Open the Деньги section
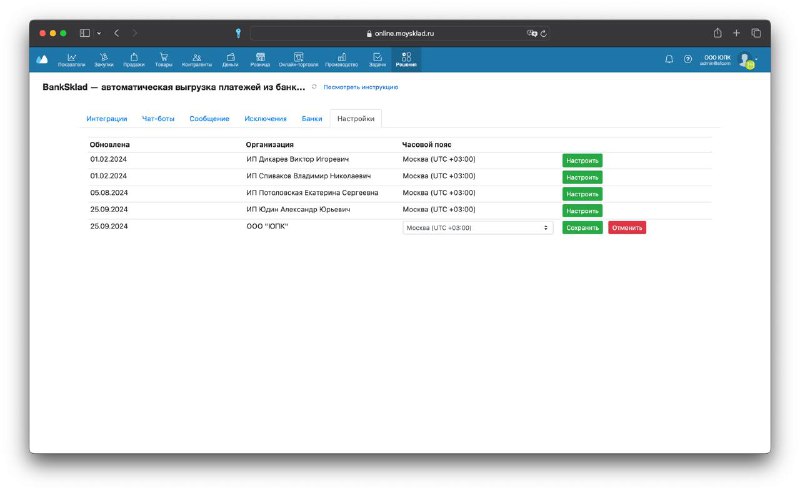 tap(230, 60)
